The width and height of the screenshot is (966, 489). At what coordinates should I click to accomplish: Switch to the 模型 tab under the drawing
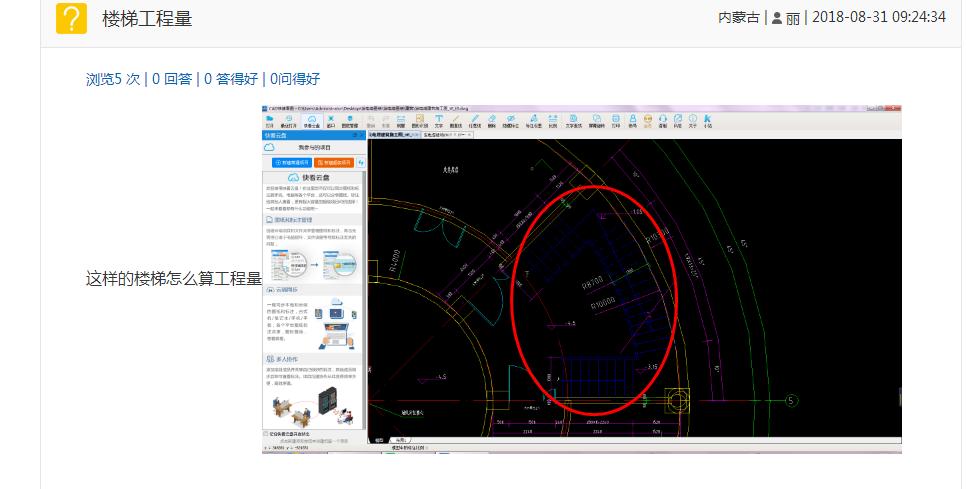(x=379, y=440)
